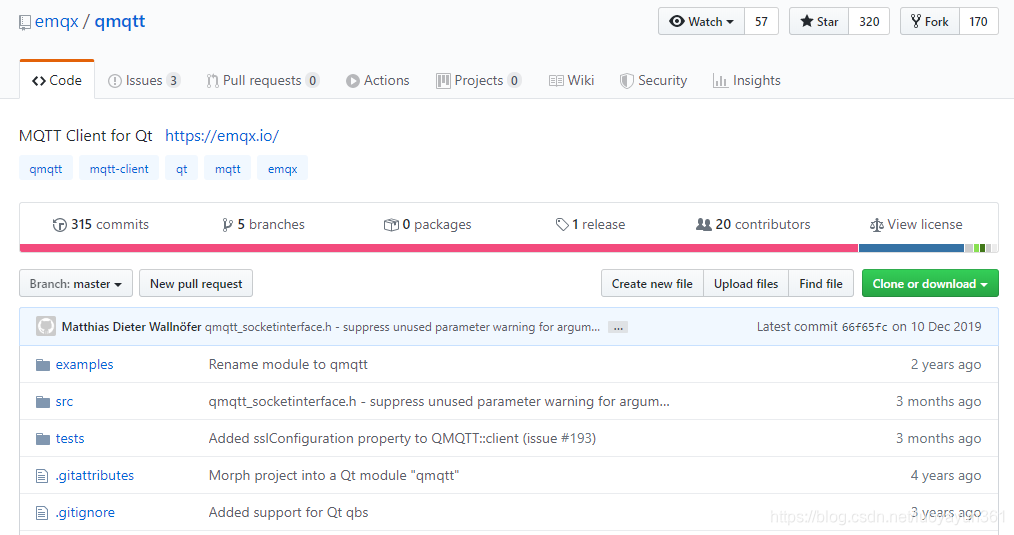Image resolution: width=1014 pixels, height=535 pixels.
Task: Open the tests folder
Action: 70,438
